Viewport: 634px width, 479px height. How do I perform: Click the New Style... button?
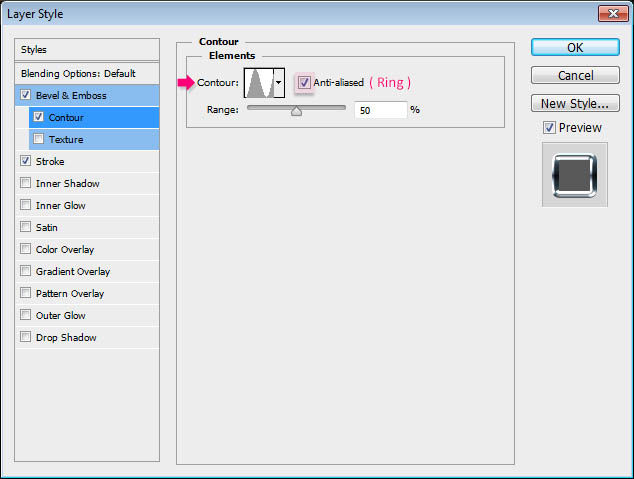tap(575, 103)
